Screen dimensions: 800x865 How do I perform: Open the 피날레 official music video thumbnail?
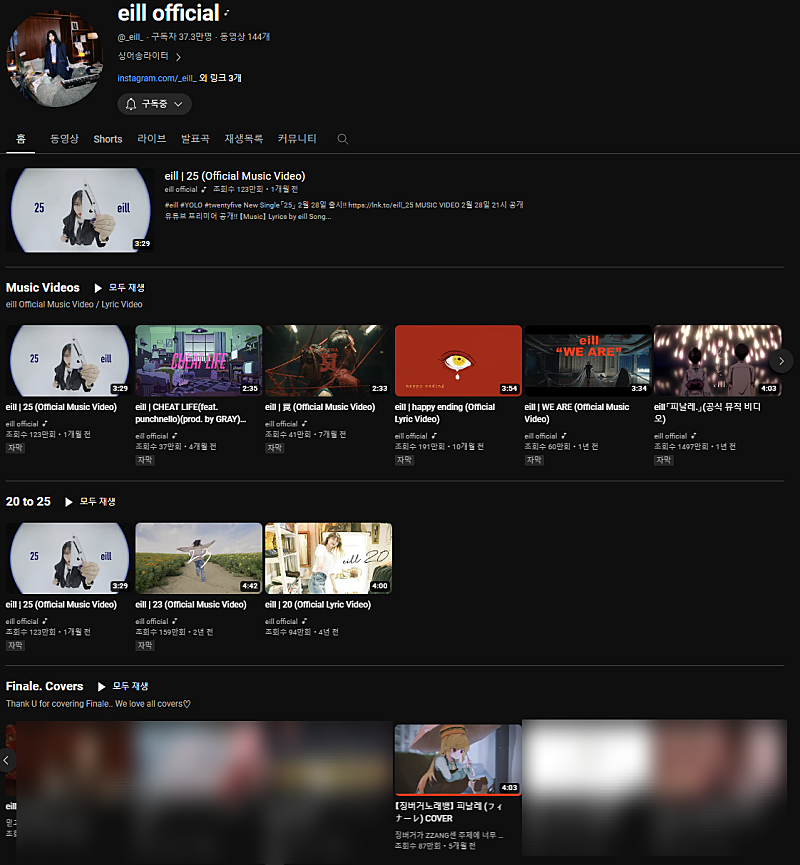coord(717,360)
